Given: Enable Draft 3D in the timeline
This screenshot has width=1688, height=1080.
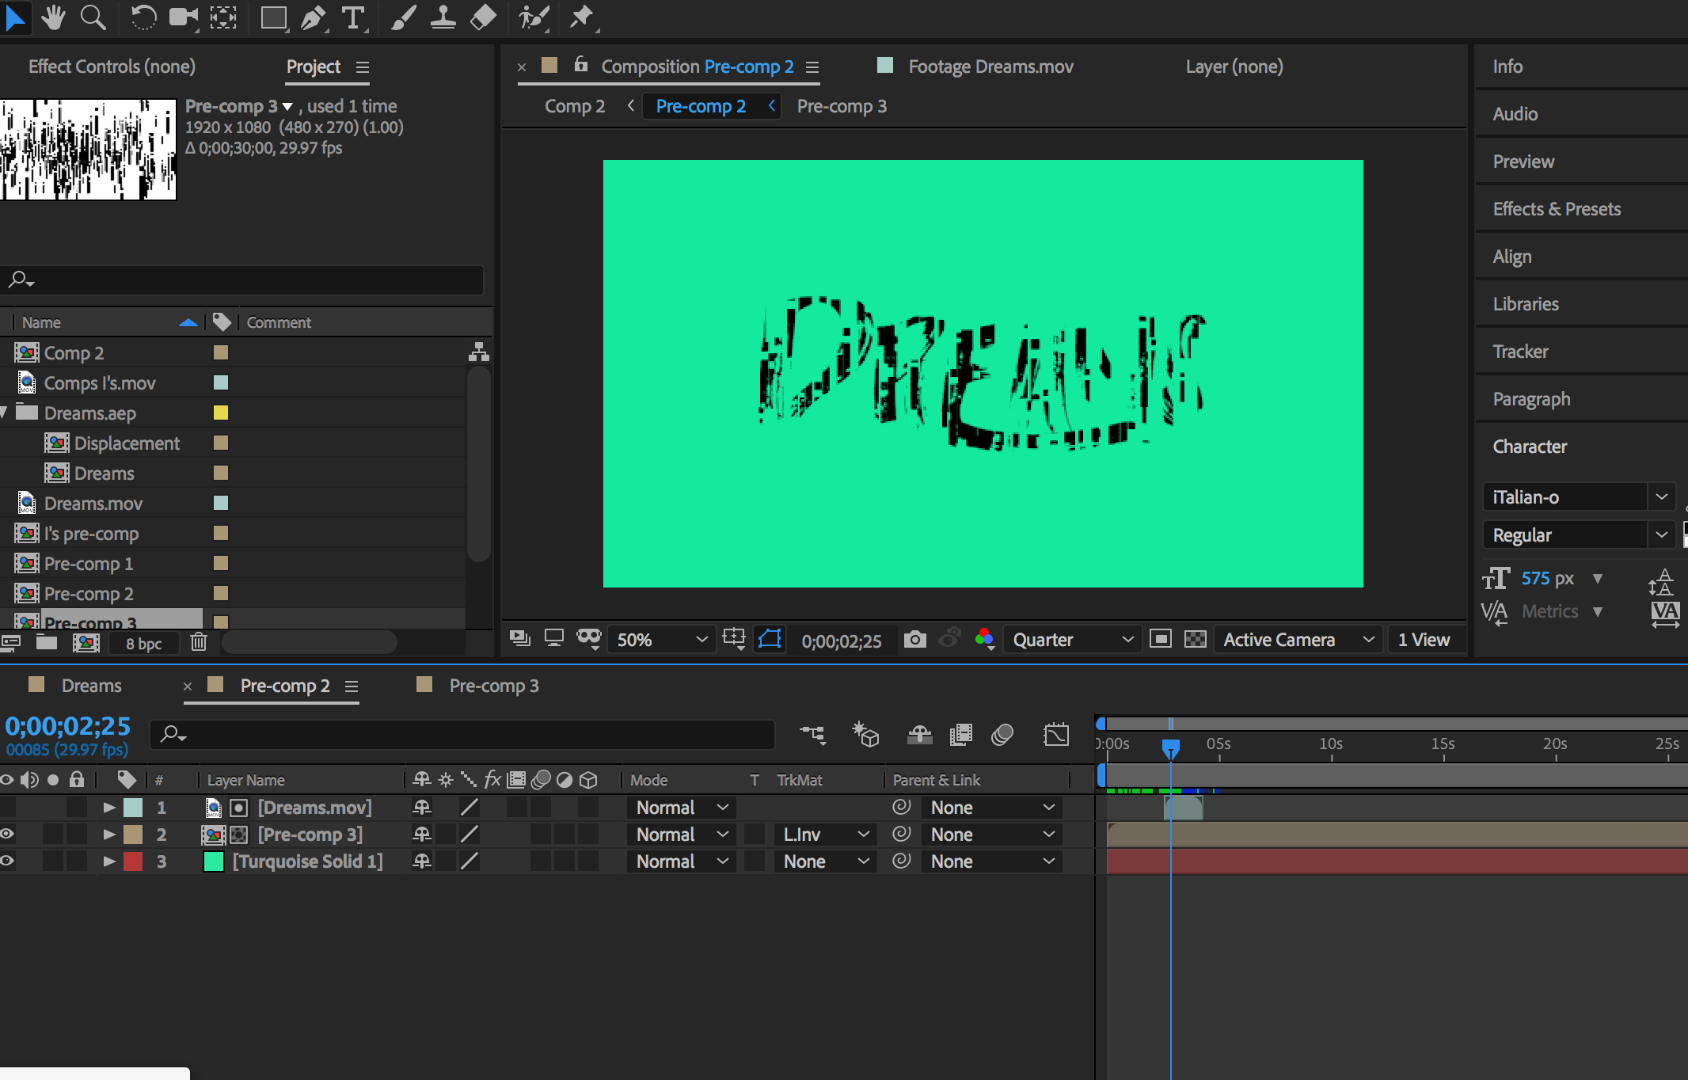Looking at the screenshot, I should point(866,735).
